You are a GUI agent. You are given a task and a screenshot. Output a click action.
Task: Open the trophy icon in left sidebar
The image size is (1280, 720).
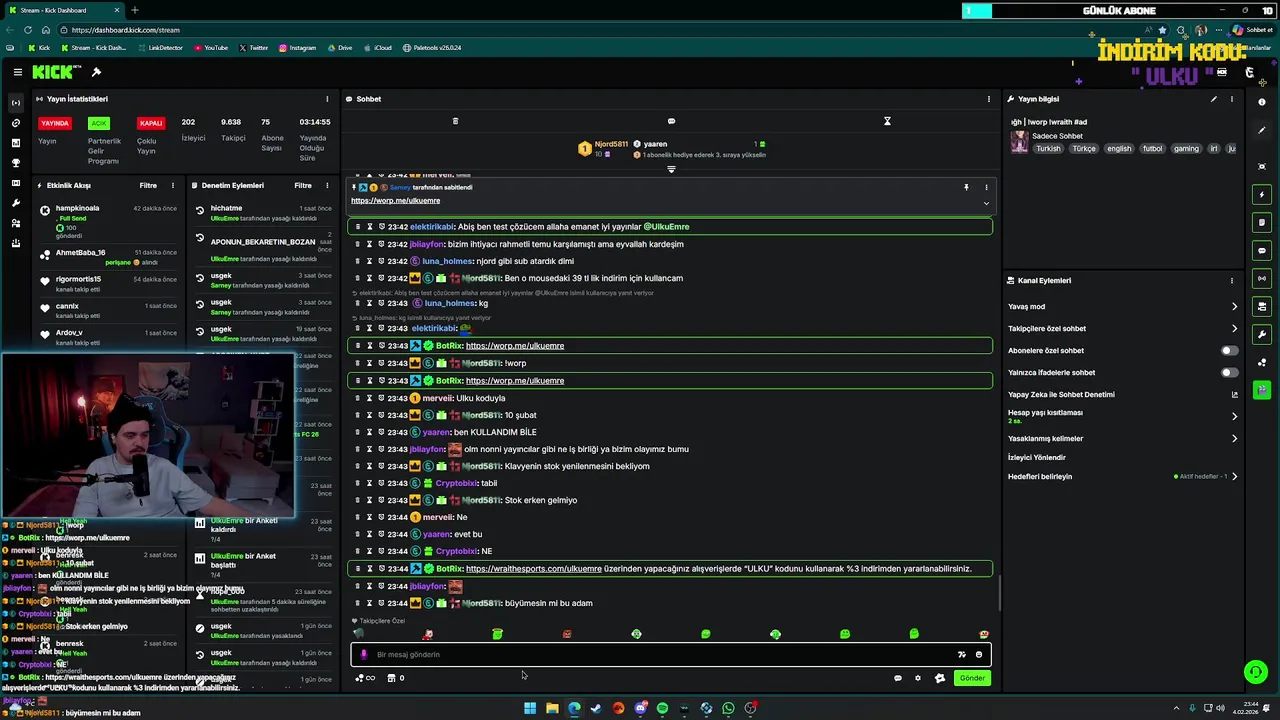(x=15, y=163)
